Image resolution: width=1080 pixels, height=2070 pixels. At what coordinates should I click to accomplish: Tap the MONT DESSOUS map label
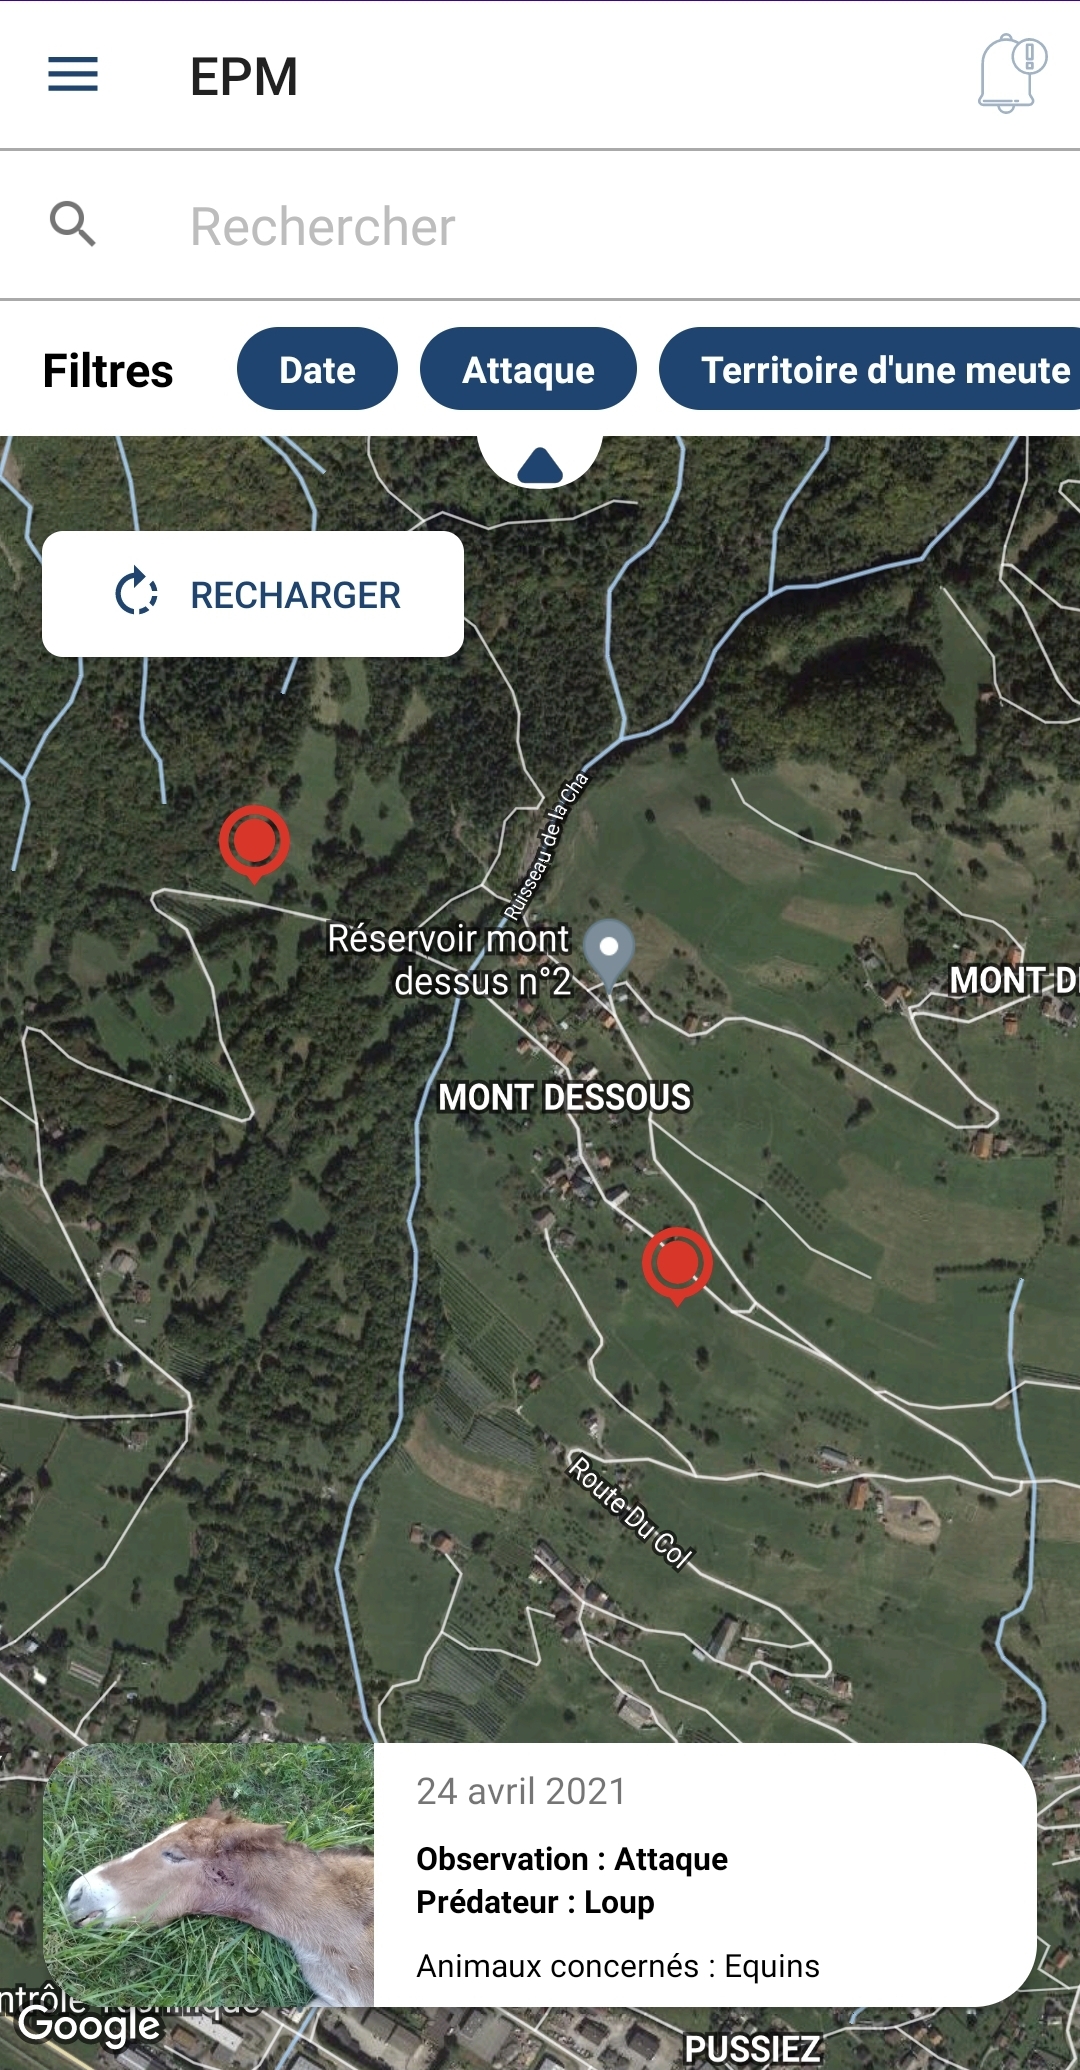[564, 1097]
